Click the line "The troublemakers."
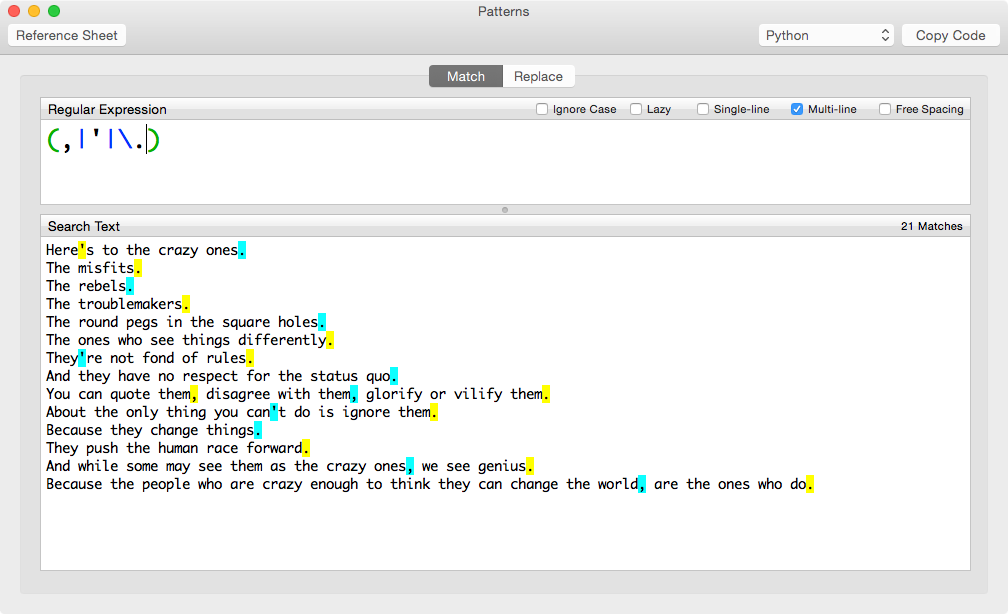The height and width of the screenshot is (614, 1008). click(x=118, y=304)
